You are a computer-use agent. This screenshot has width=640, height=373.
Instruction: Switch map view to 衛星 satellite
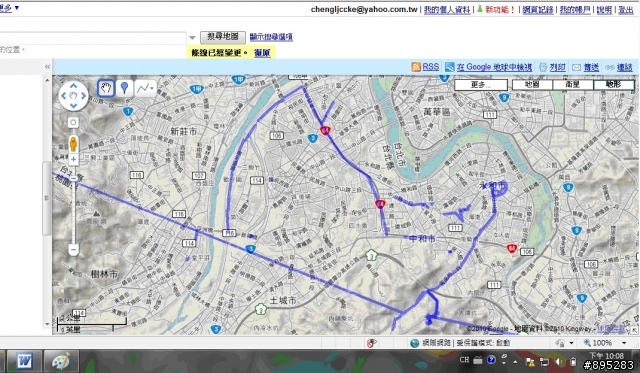tap(573, 84)
